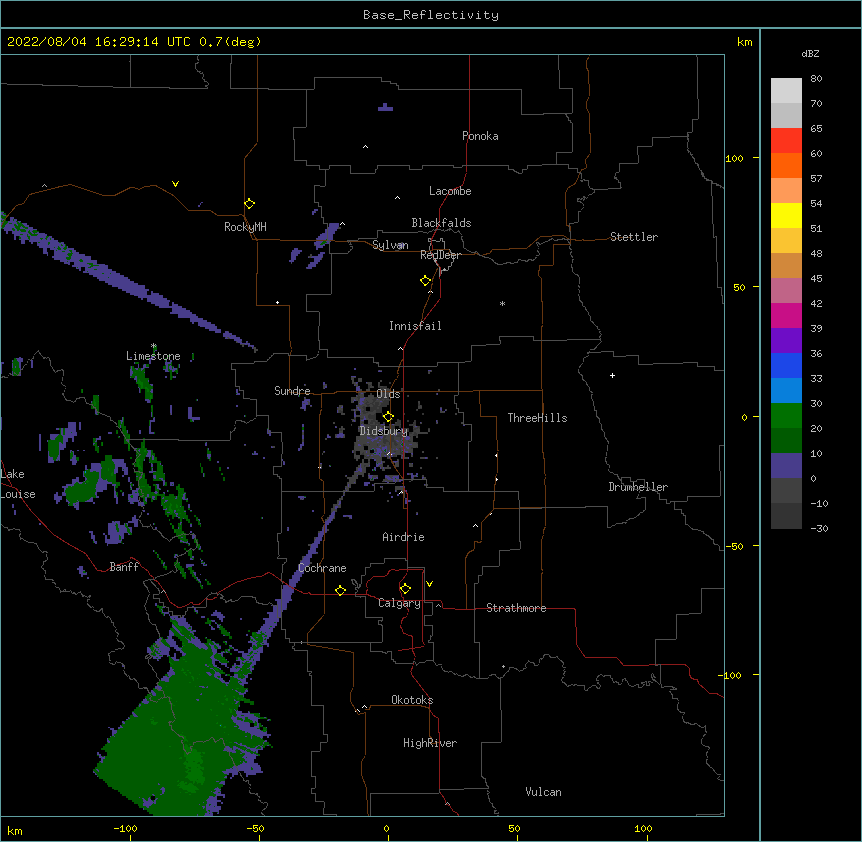
Task: Click the yellow 54 dBZ legend color
Action: coord(786,215)
